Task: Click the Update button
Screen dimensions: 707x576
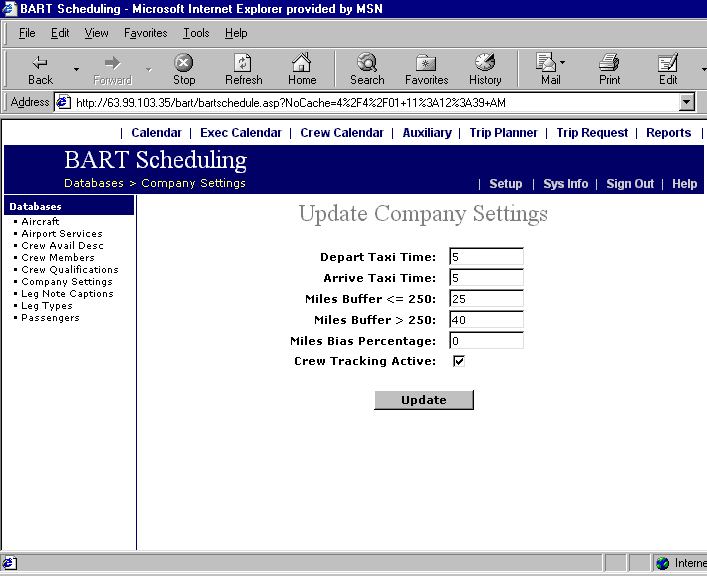Action: [424, 400]
